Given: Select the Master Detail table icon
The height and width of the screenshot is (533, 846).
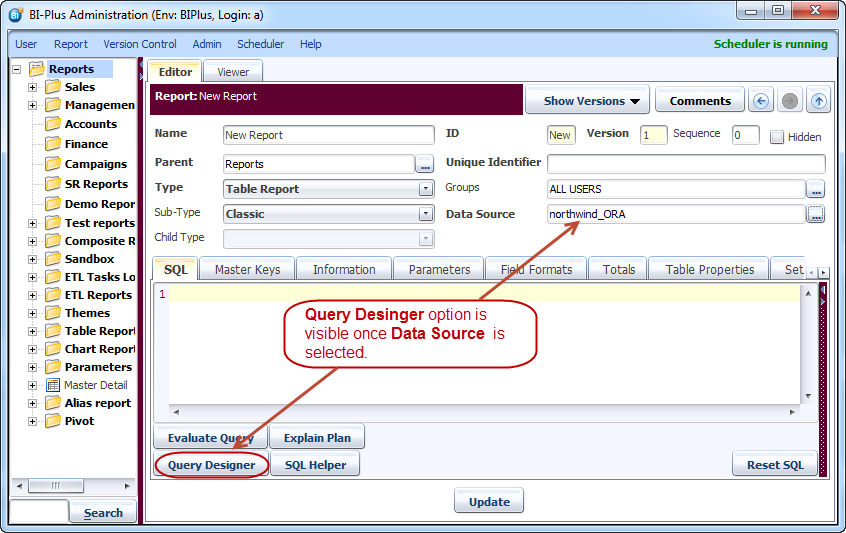Looking at the screenshot, I should [53, 385].
